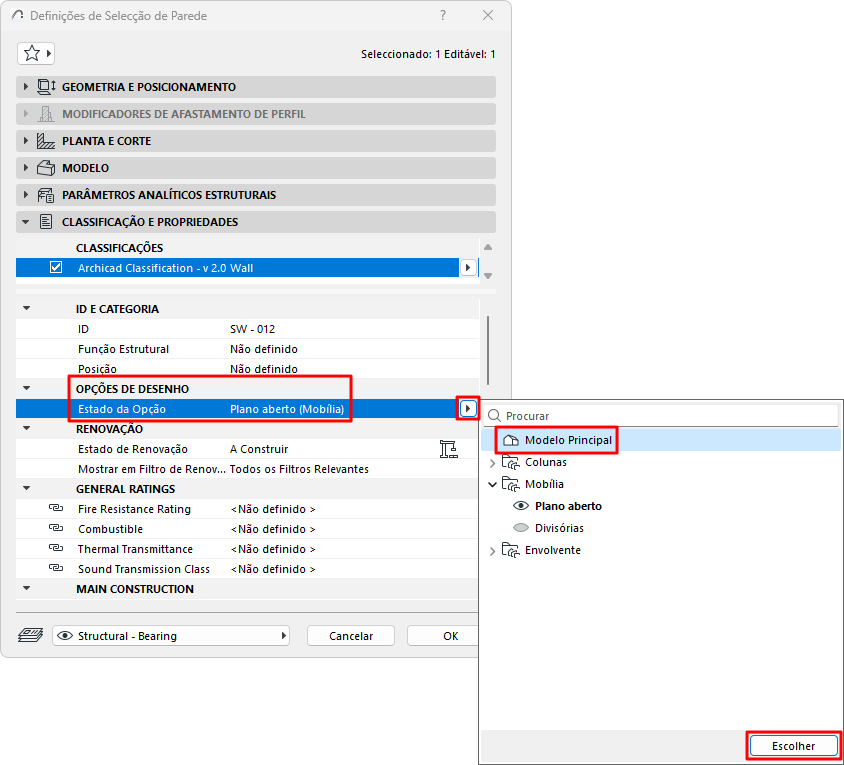
Task: Click link icon next to Fire Resistance Rating
Action: [x=56, y=508]
